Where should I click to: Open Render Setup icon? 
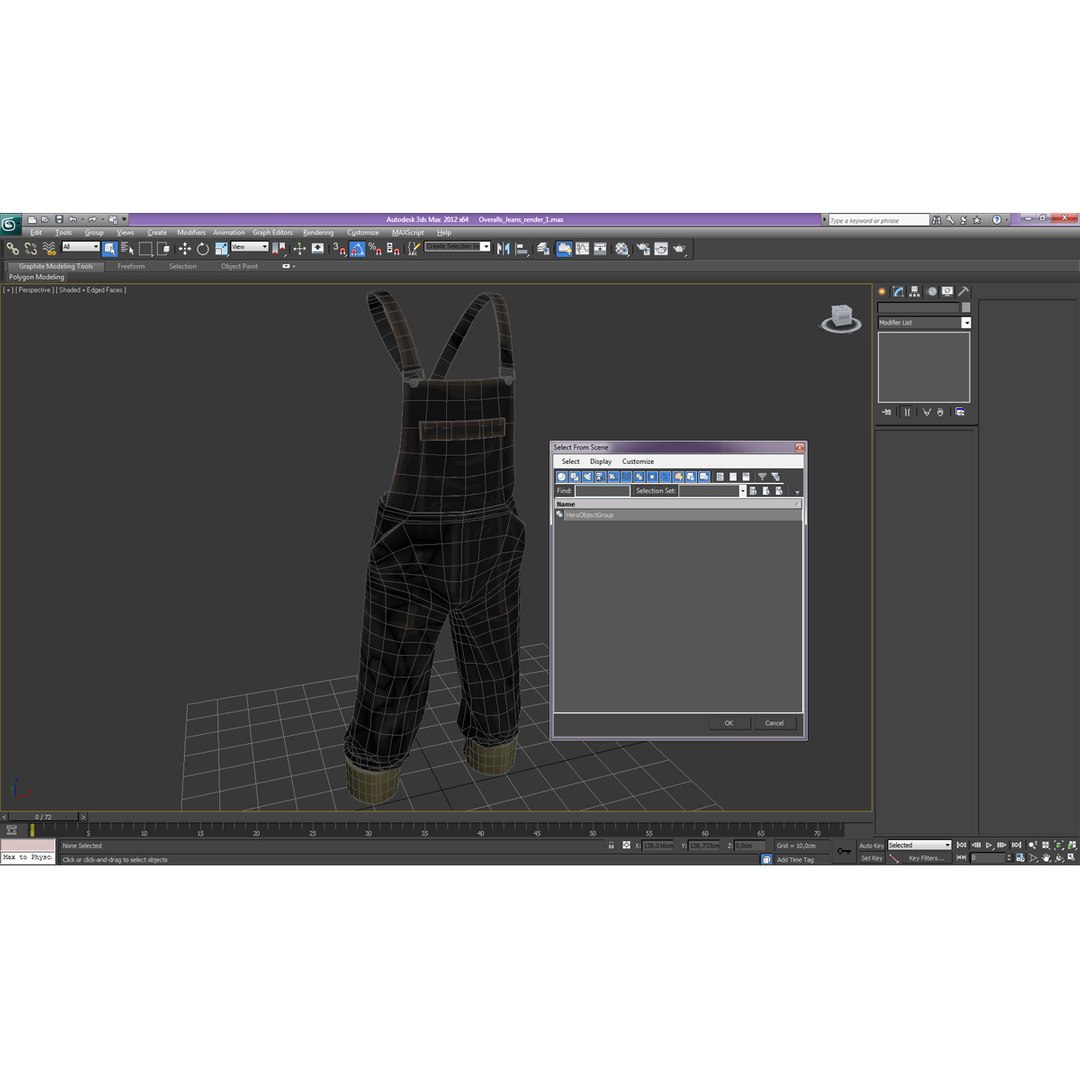(643, 249)
